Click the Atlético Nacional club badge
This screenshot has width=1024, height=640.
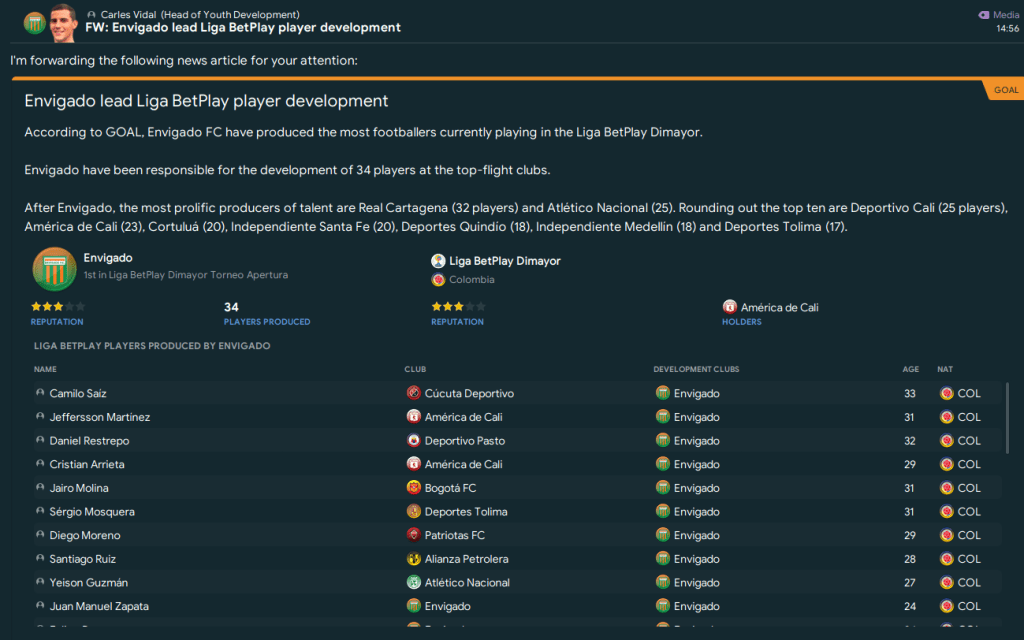[414, 583]
